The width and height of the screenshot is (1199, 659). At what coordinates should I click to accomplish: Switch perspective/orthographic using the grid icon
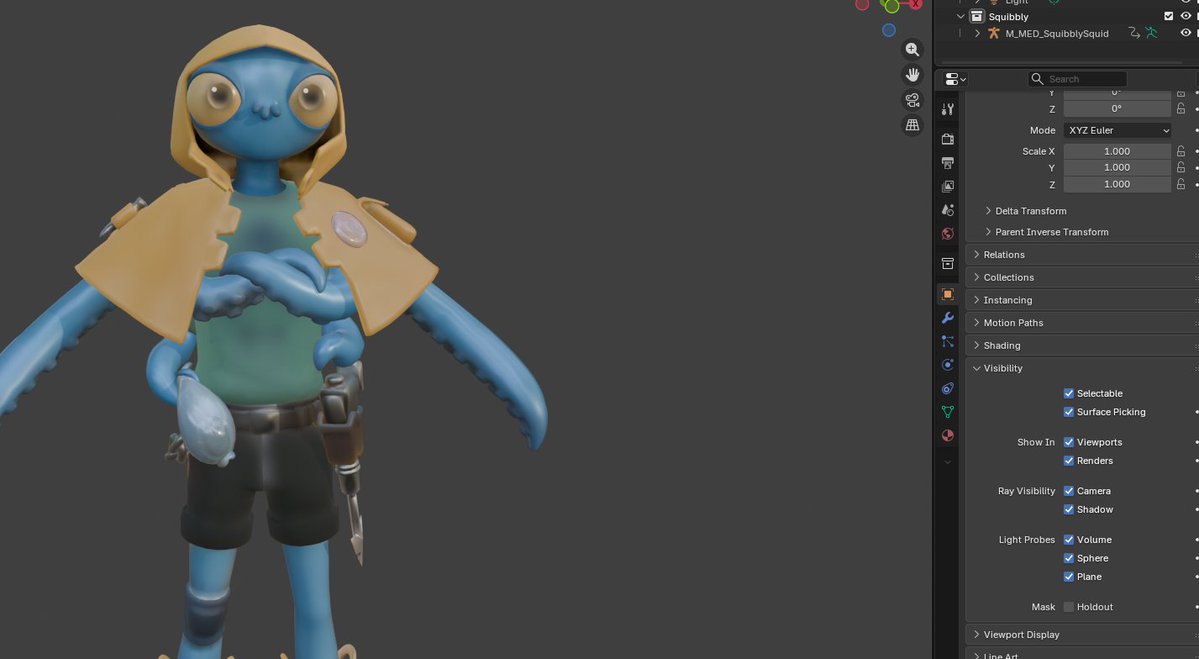pyautogui.click(x=912, y=125)
